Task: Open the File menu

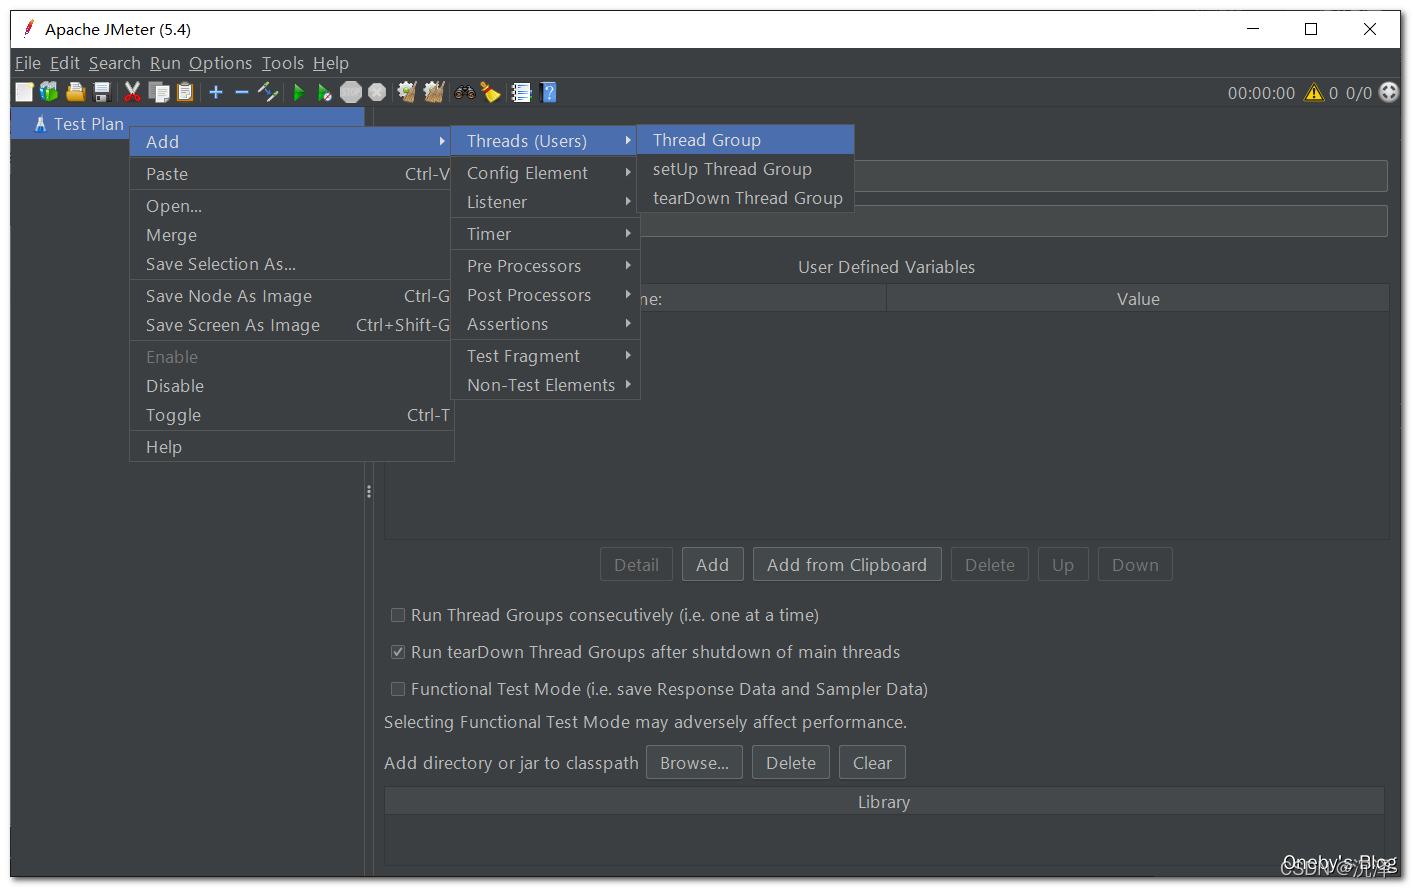Action: coord(28,63)
